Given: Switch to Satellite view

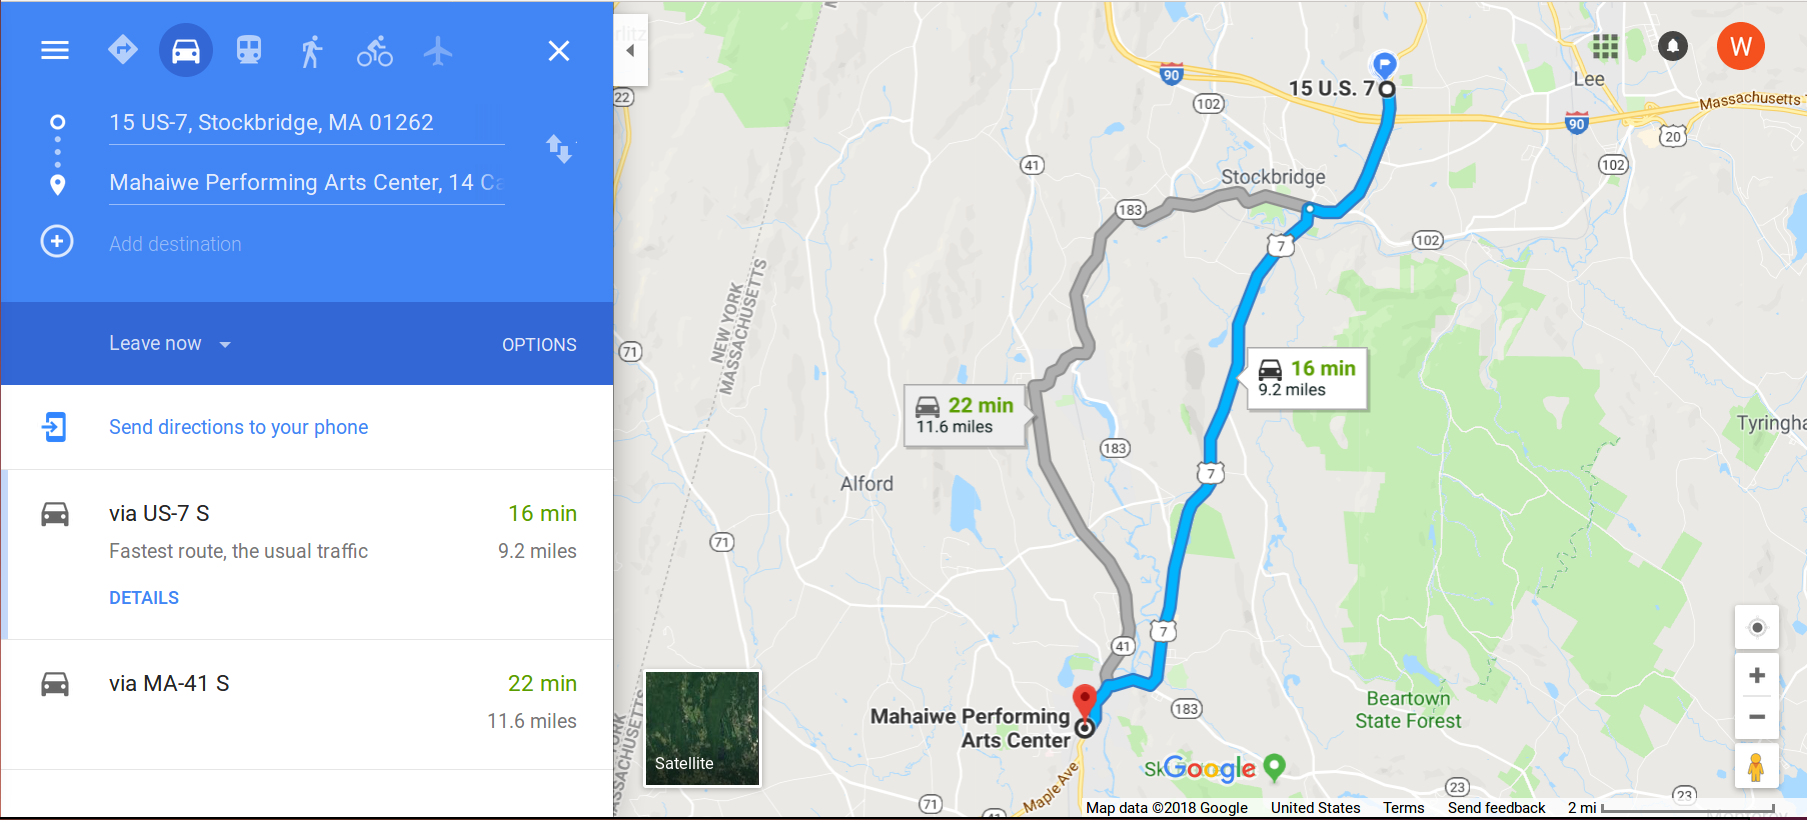Looking at the screenshot, I should click(702, 728).
